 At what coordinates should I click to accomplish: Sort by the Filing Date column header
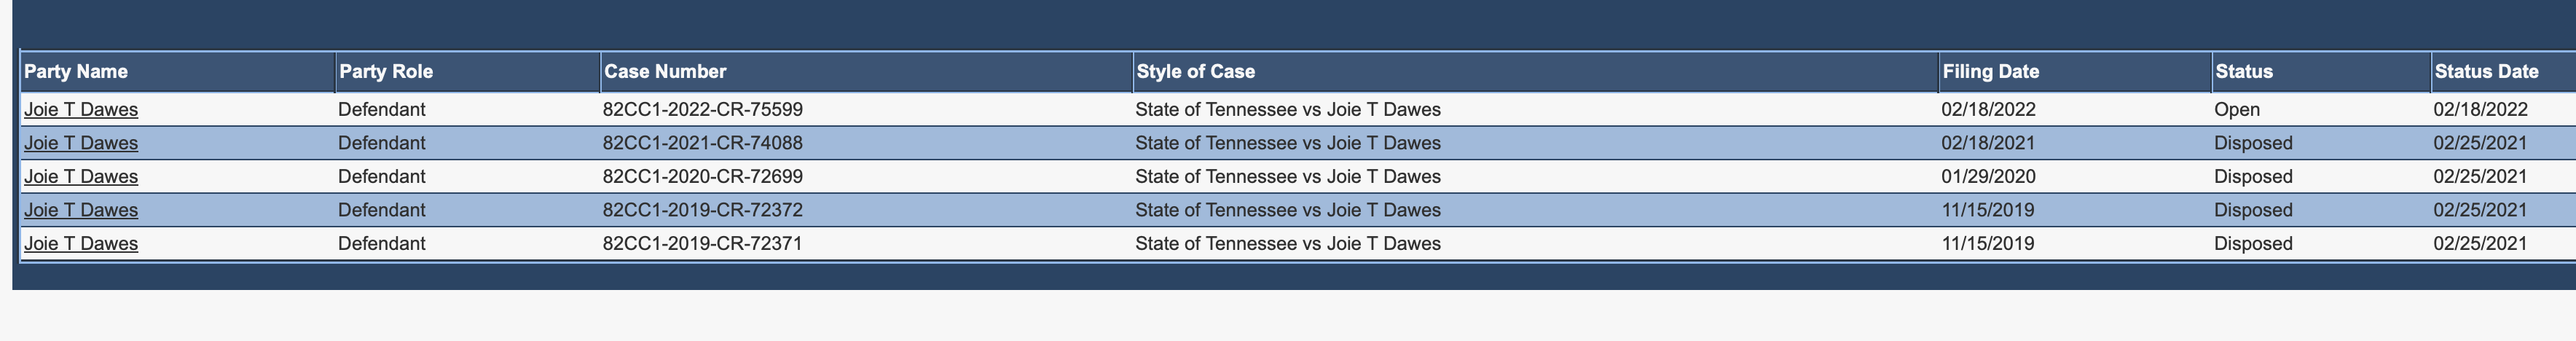(x=1991, y=72)
